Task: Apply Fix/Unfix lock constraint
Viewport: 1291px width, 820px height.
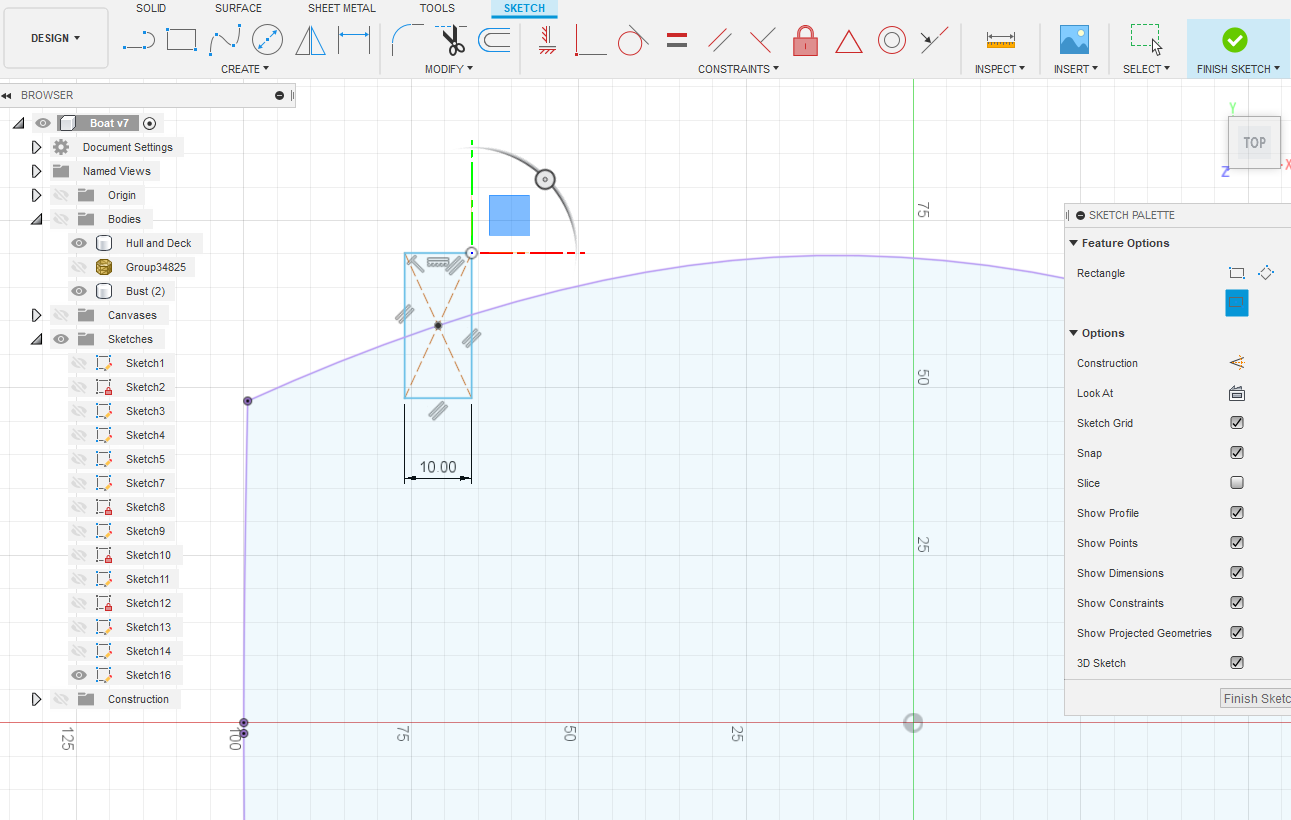Action: coord(805,40)
